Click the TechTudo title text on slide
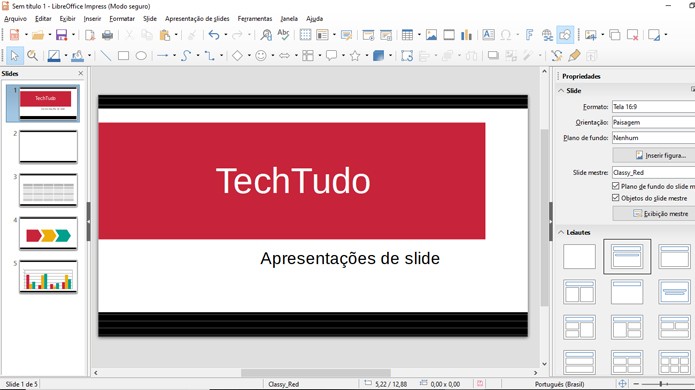The width and height of the screenshot is (695, 390). (x=293, y=181)
